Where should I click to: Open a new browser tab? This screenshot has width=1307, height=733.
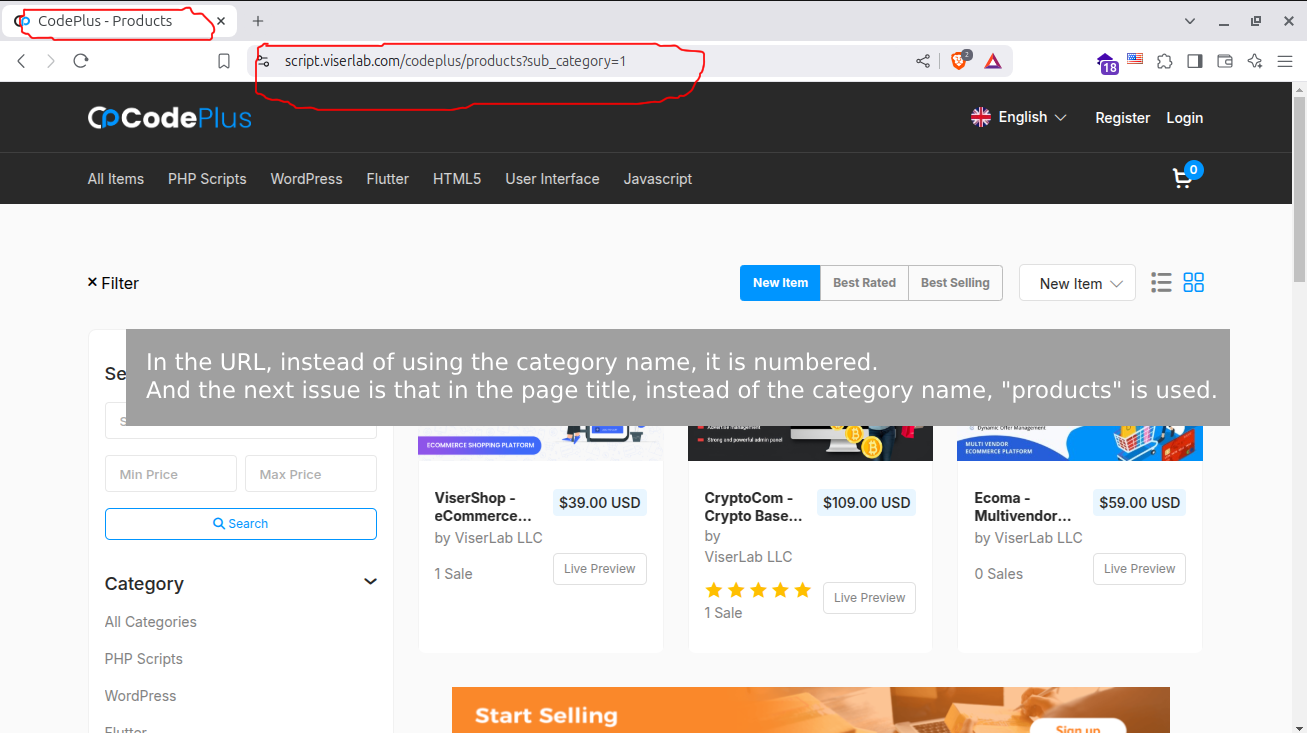pyautogui.click(x=258, y=21)
